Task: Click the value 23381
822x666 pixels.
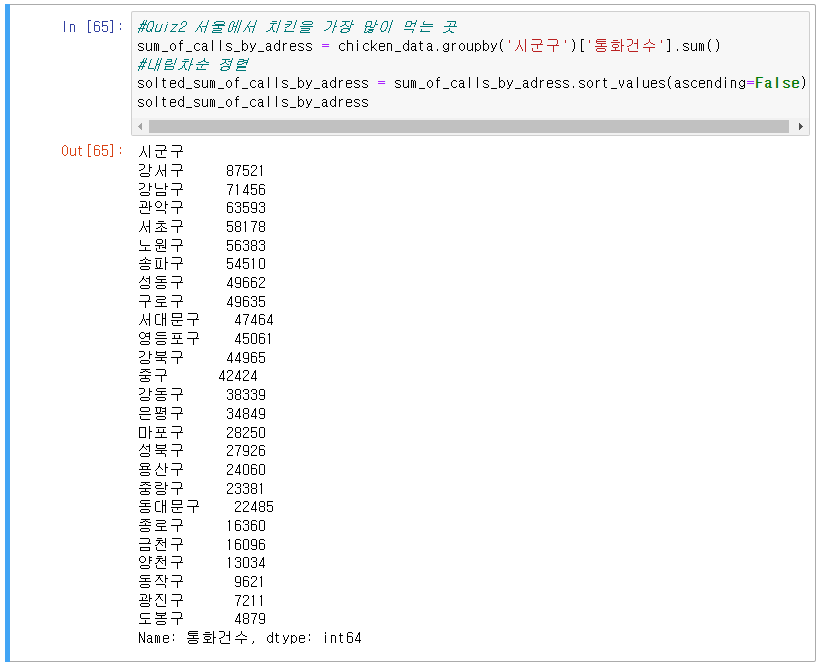Action: pyautogui.click(x=245, y=489)
